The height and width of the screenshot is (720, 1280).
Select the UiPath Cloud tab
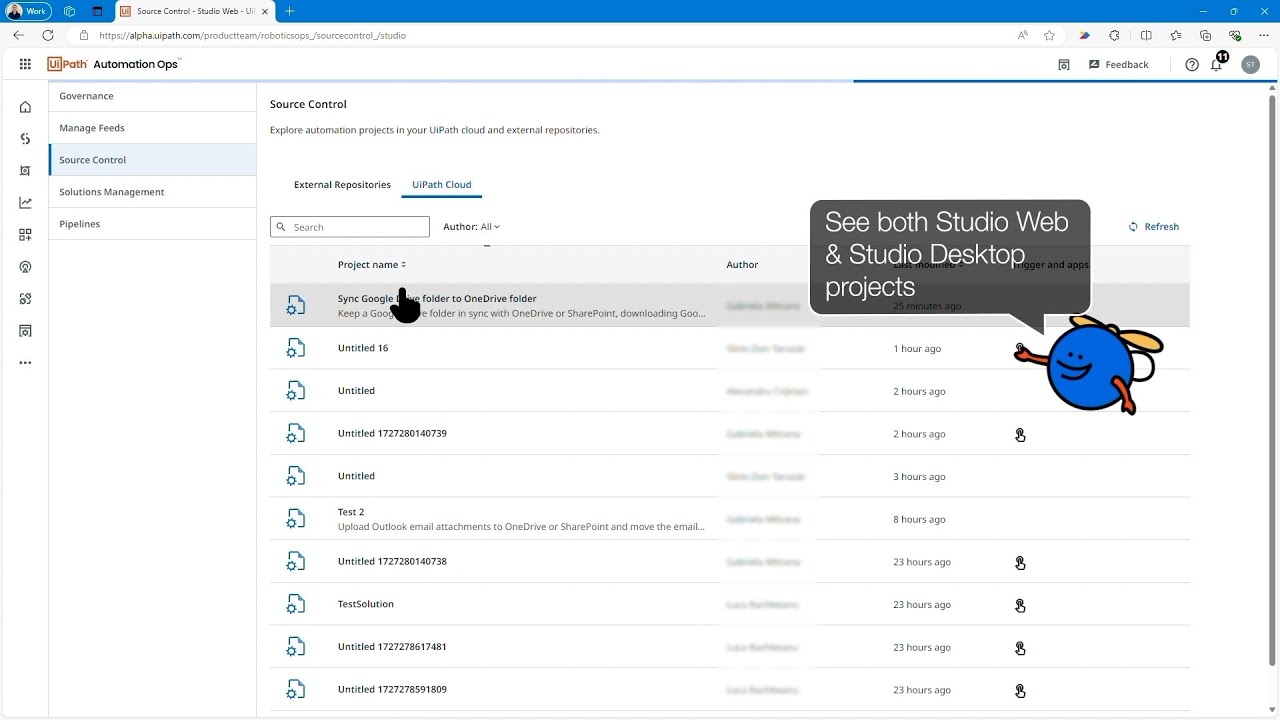pyautogui.click(x=441, y=185)
